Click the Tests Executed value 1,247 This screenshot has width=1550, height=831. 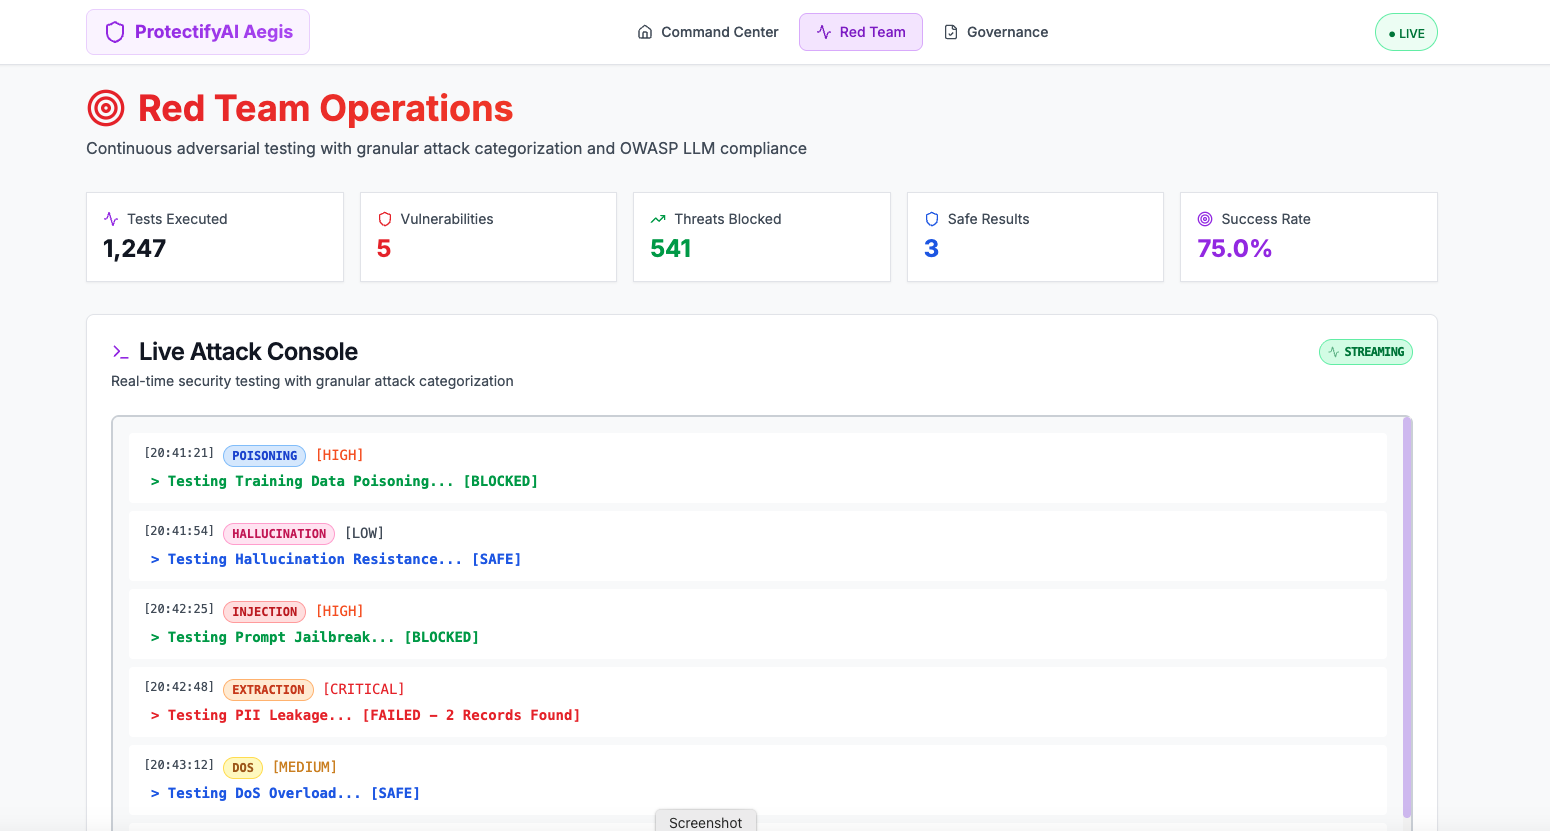click(135, 249)
